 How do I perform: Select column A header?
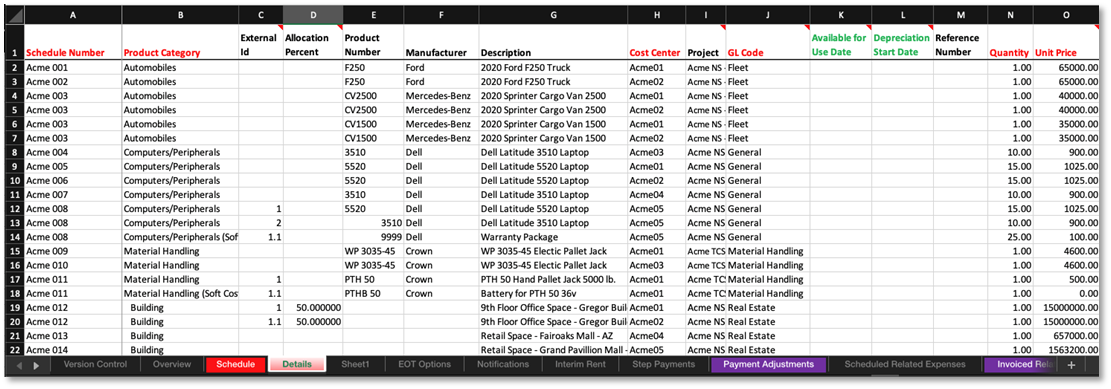73,14
